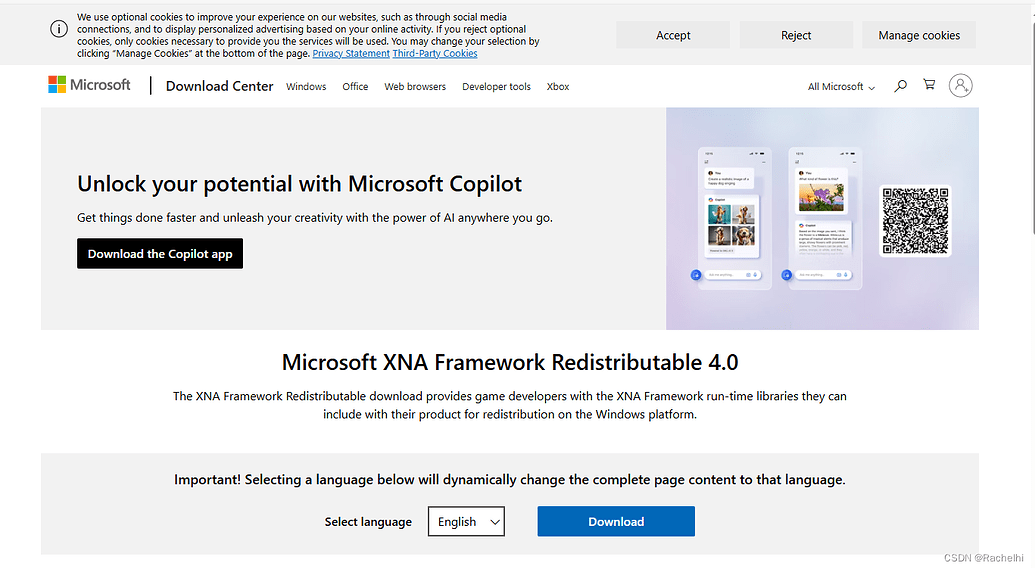Screen dimensions: 1035x568
Task: Click Download the Copilot app button
Action: [160, 254]
